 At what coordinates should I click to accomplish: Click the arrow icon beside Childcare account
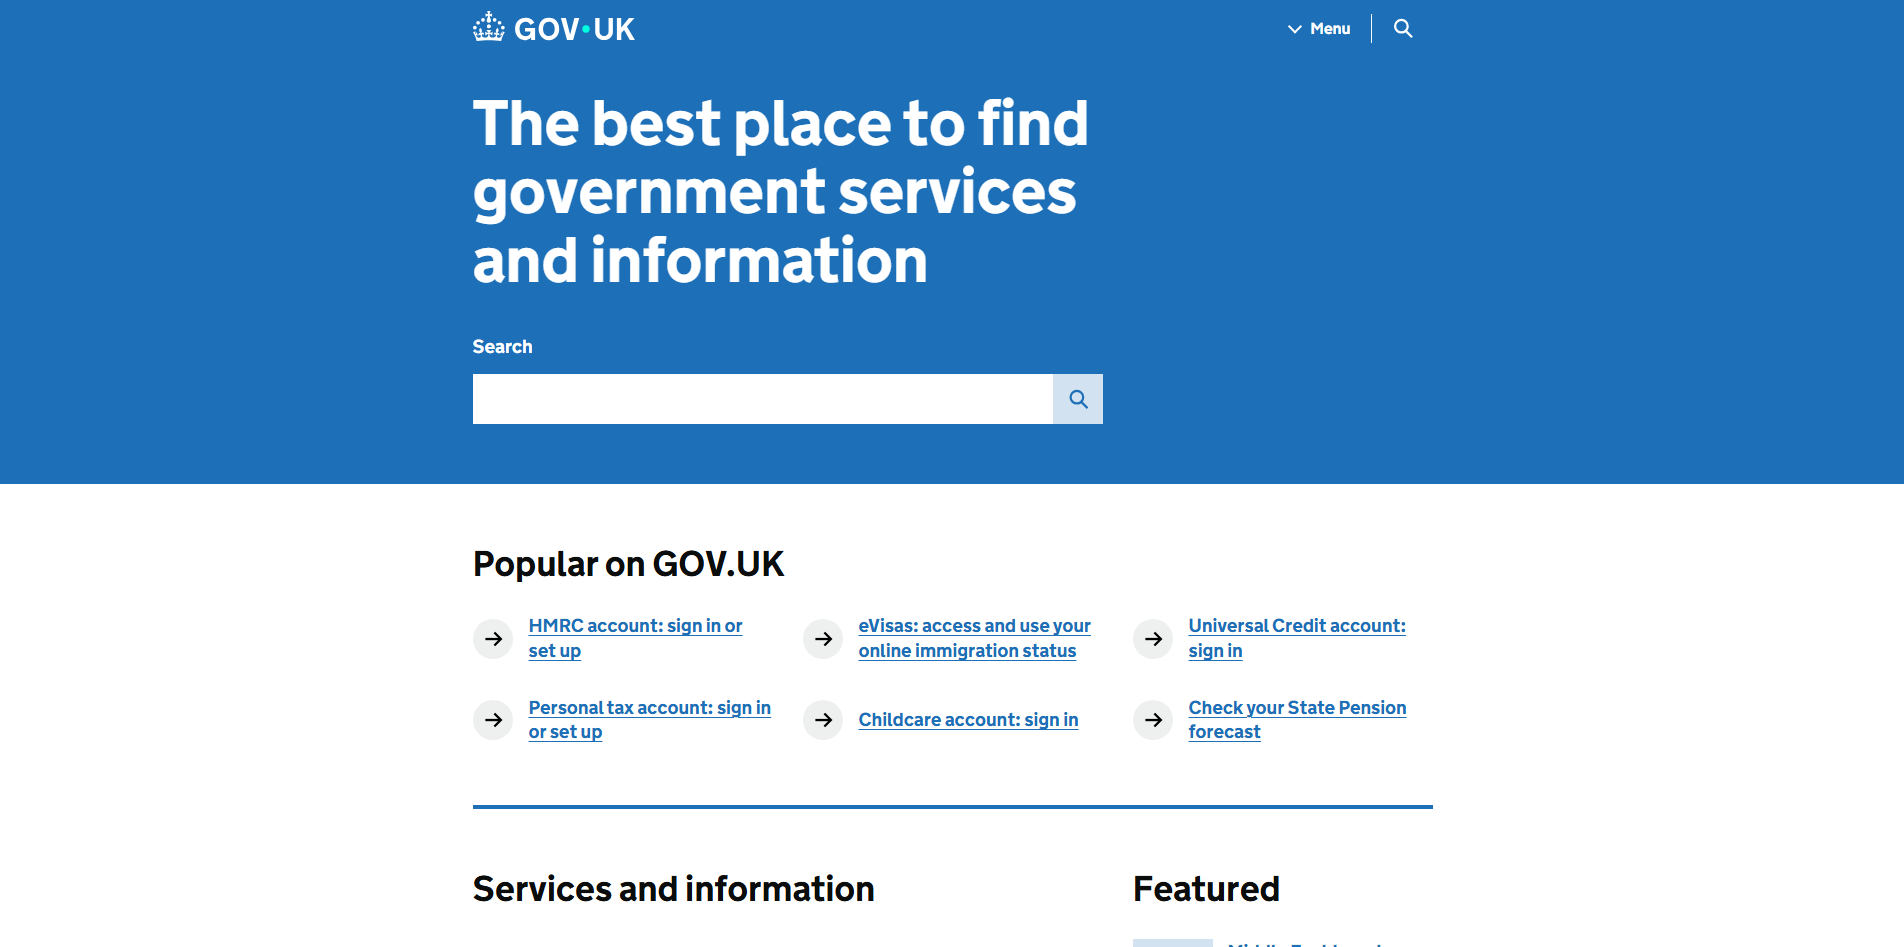coord(822,719)
